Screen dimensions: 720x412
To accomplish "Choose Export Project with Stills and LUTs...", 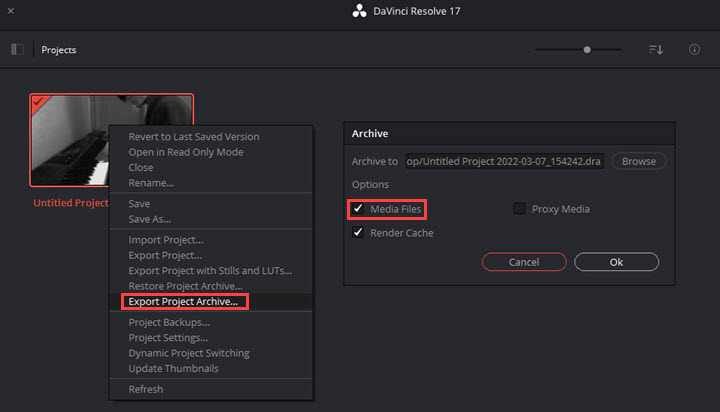I will 210,271.
